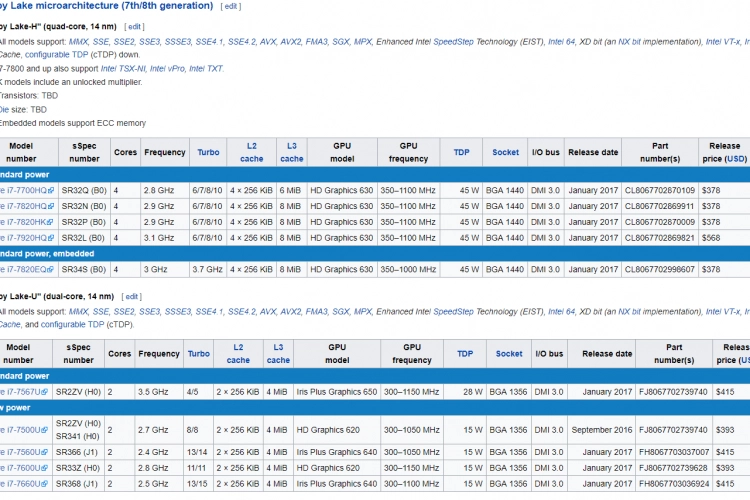The width and height of the screenshot is (750, 500).
Task: Open Socket header link in dual-core table
Action: pyautogui.click(x=509, y=353)
